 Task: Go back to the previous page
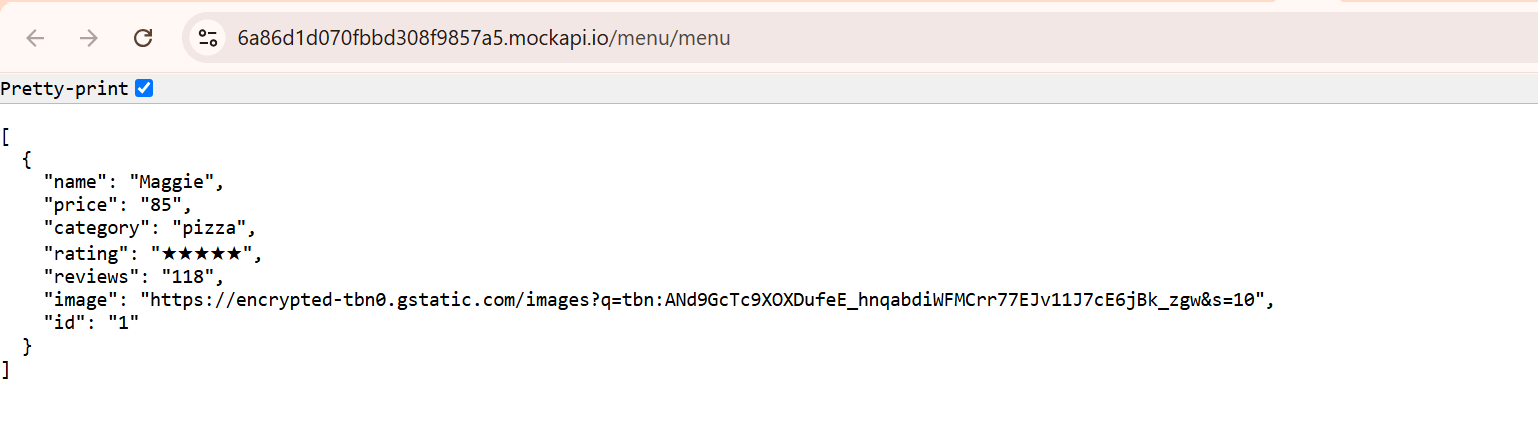click(x=36, y=38)
